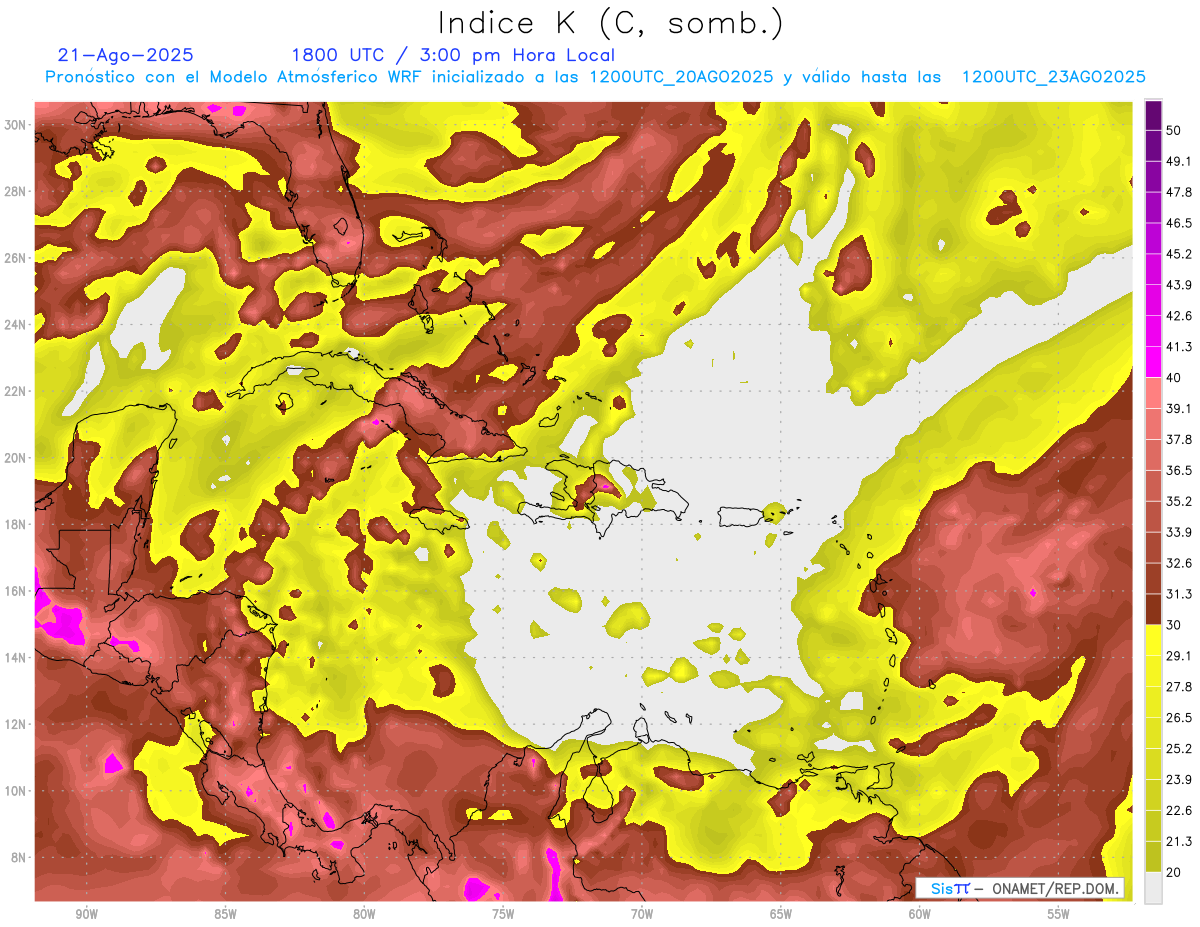Click colorbar value "21.3"

click(x=1178, y=842)
